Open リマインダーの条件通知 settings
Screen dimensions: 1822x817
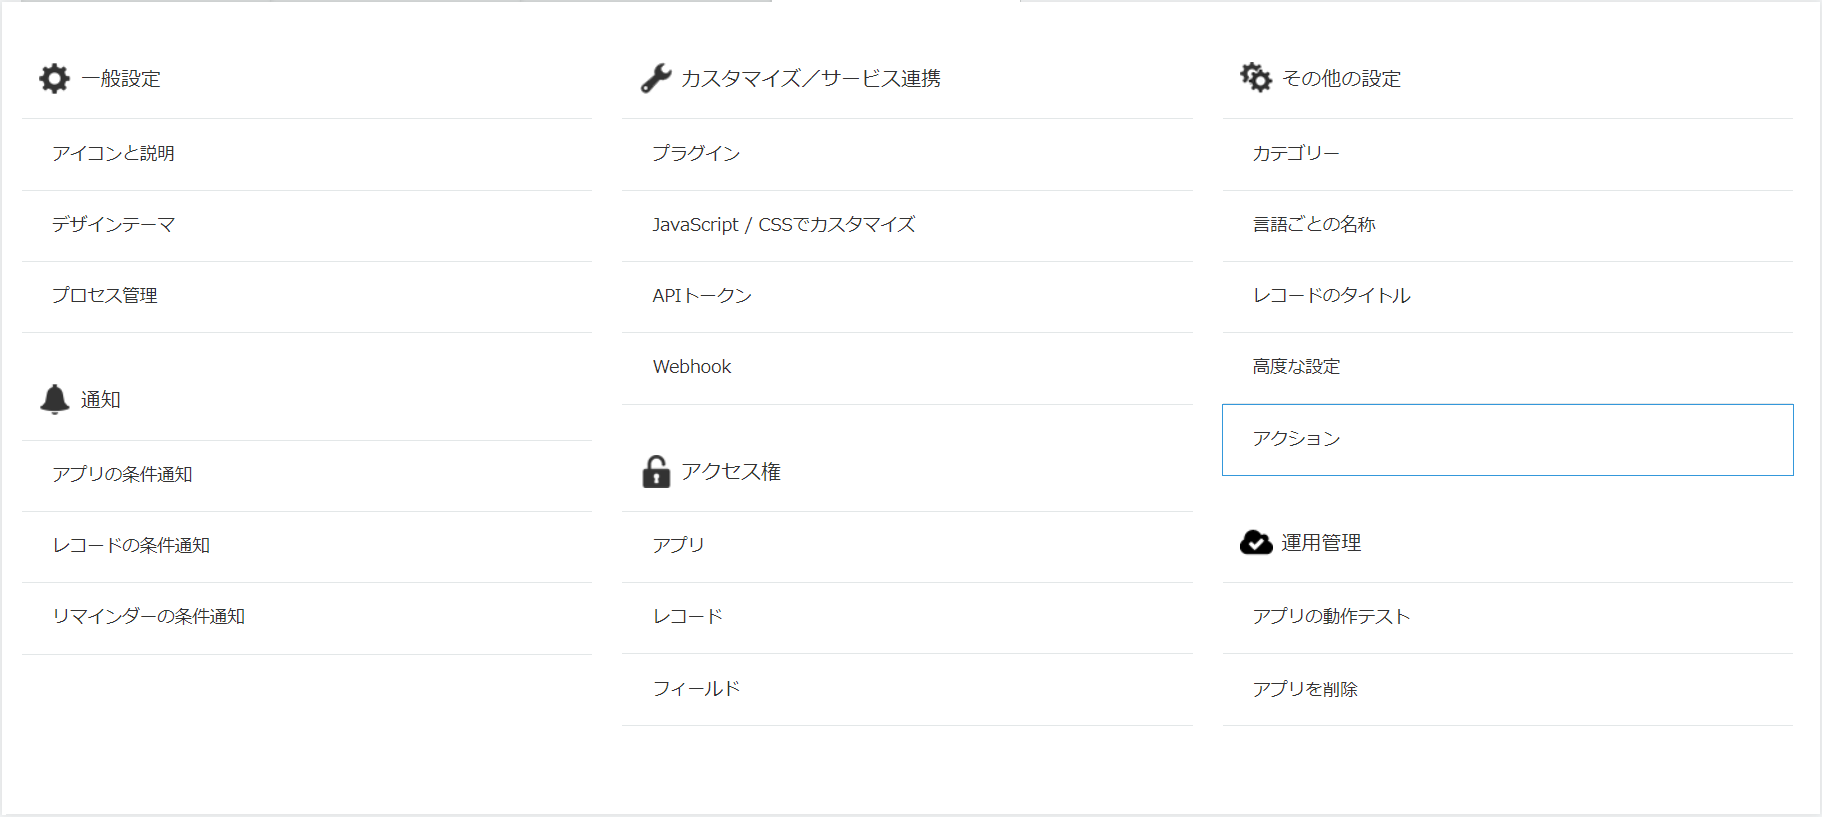[x=307, y=617]
